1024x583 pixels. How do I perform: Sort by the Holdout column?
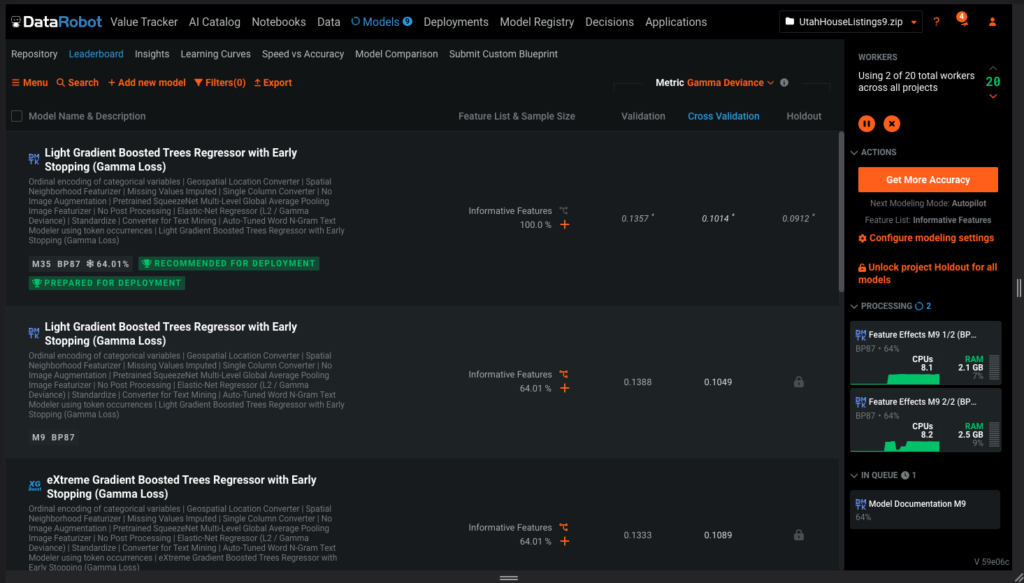pyautogui.click(x=804, y=116)
